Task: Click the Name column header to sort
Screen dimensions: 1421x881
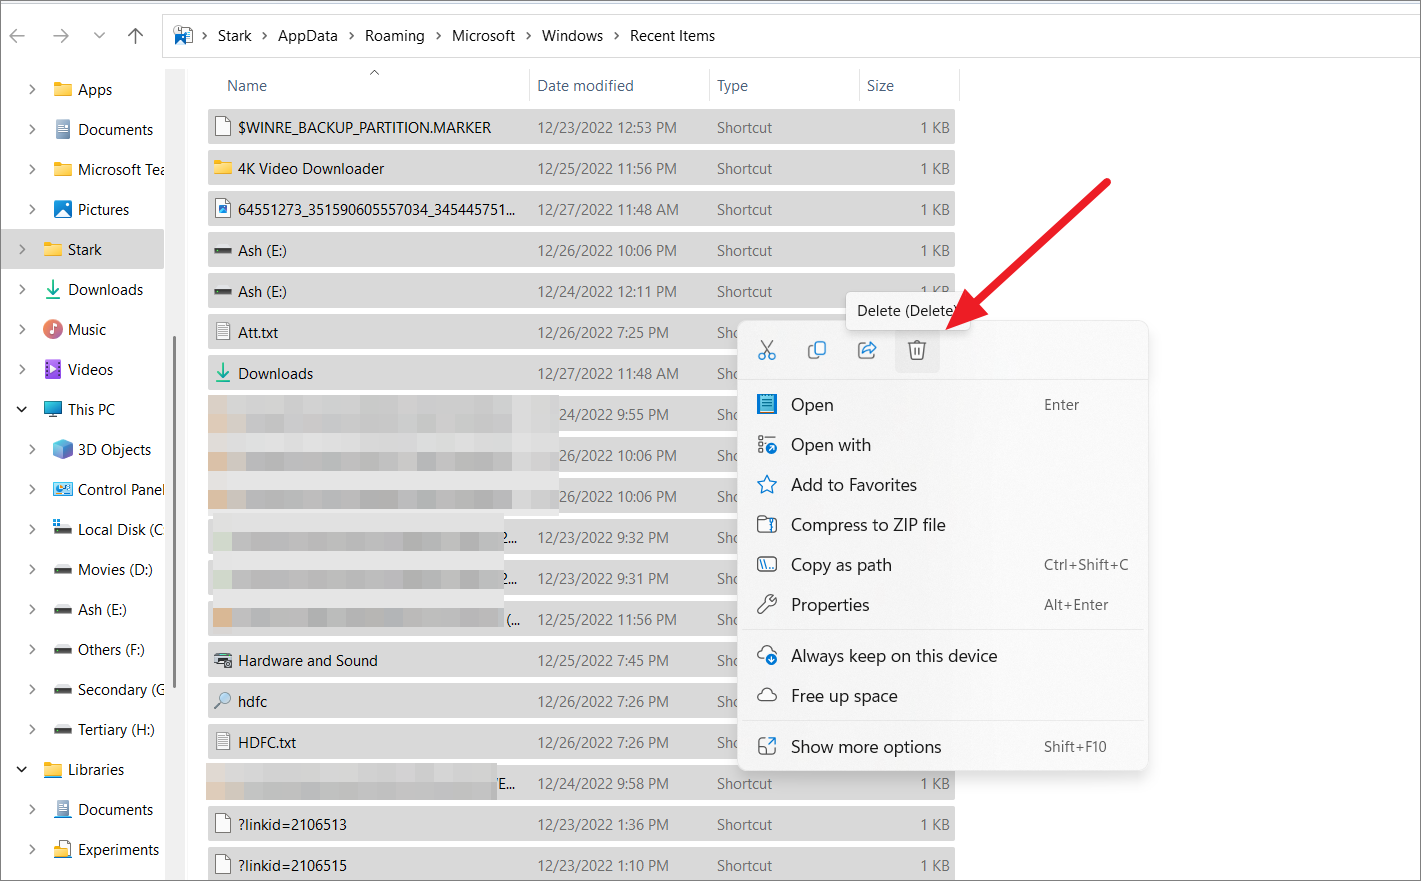Action: [246, 85]
